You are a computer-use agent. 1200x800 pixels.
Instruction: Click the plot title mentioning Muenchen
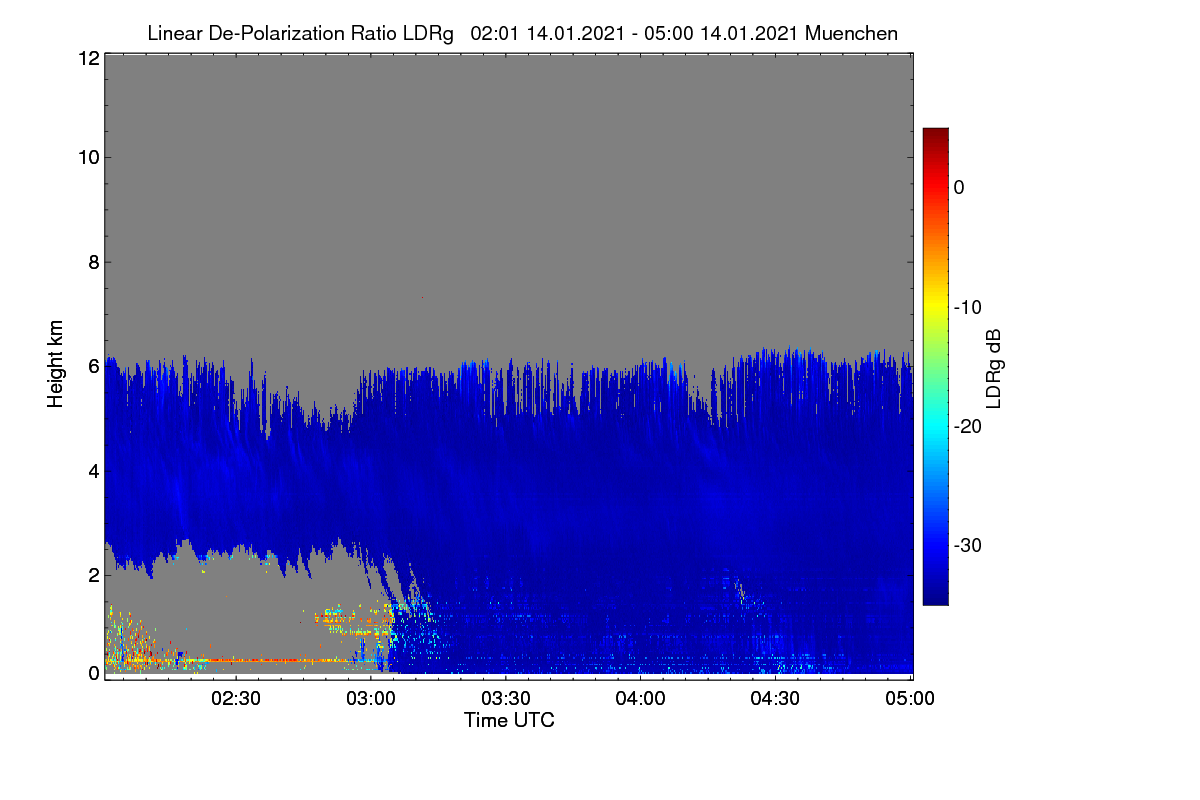coord(522,33)
